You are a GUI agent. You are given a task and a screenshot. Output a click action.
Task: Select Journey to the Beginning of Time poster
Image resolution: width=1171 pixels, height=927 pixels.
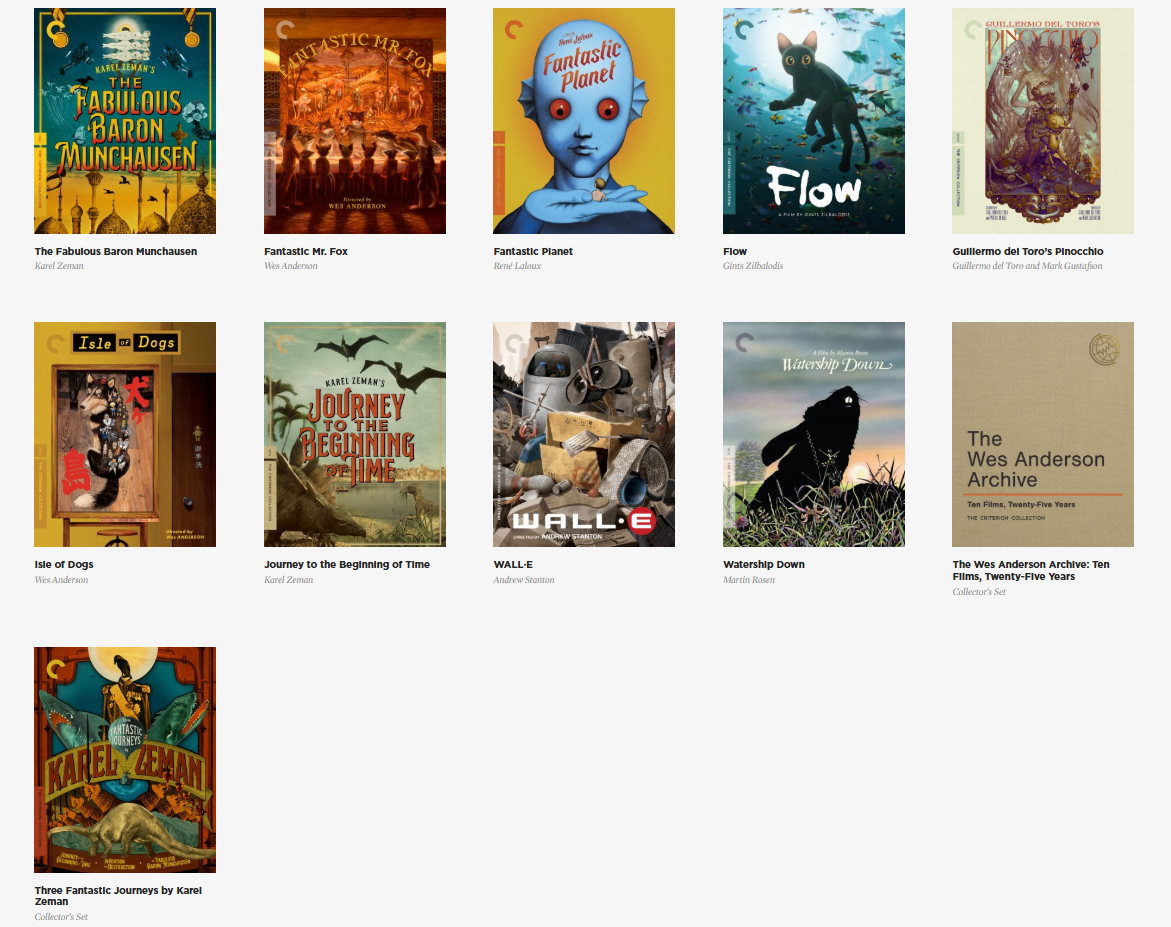pos(354,434)
